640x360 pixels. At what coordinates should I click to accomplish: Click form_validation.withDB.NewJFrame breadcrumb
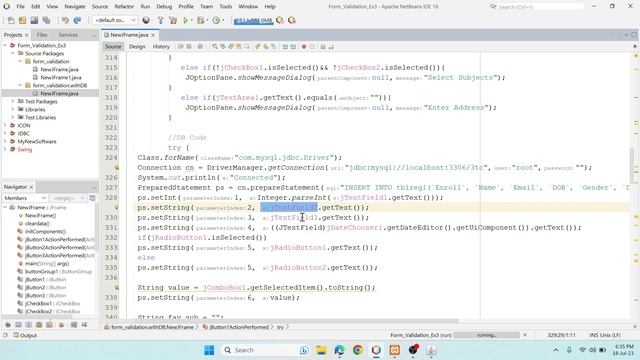(x=152, y=327)
